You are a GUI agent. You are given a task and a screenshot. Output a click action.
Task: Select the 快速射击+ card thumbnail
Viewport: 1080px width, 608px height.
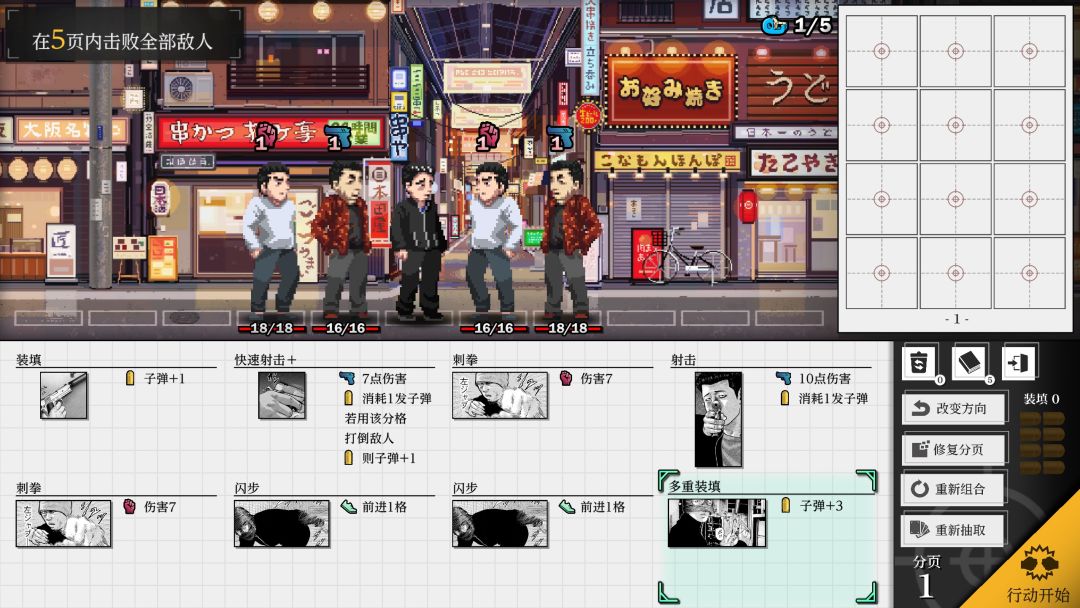pyautogui.click(x=282, y=395)
